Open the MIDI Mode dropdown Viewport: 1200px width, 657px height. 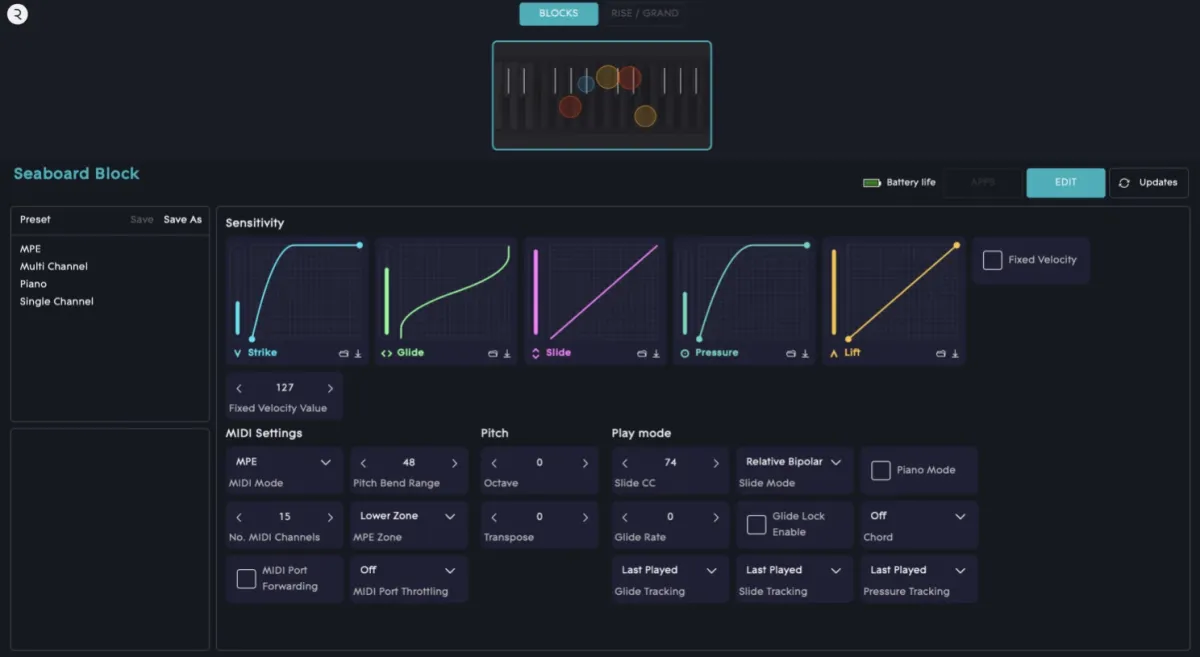click(284, 462)
